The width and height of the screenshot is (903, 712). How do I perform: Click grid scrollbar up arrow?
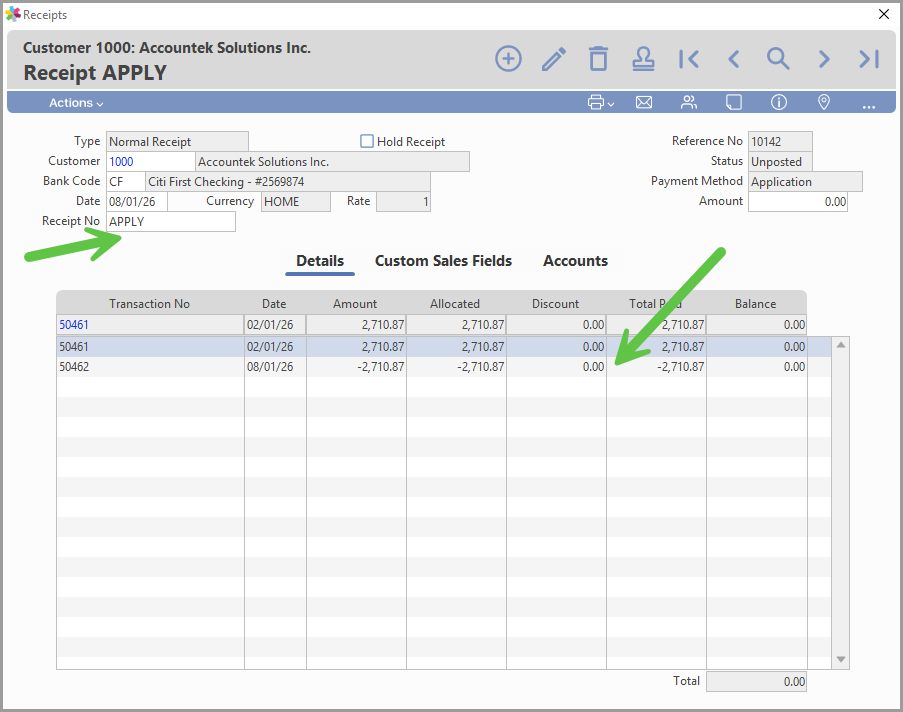tap(841, 344)
